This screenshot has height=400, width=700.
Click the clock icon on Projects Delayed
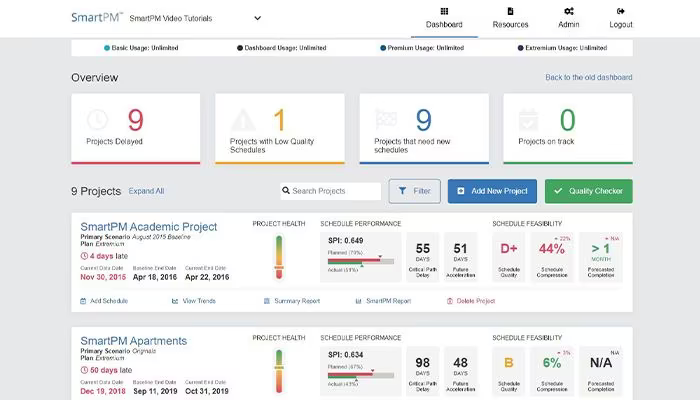(97, 120)
